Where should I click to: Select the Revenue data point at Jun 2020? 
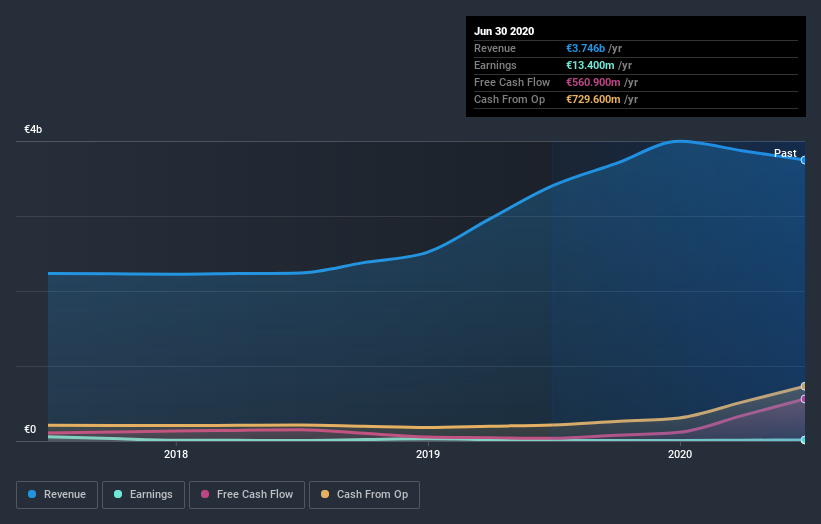(804, 160)
